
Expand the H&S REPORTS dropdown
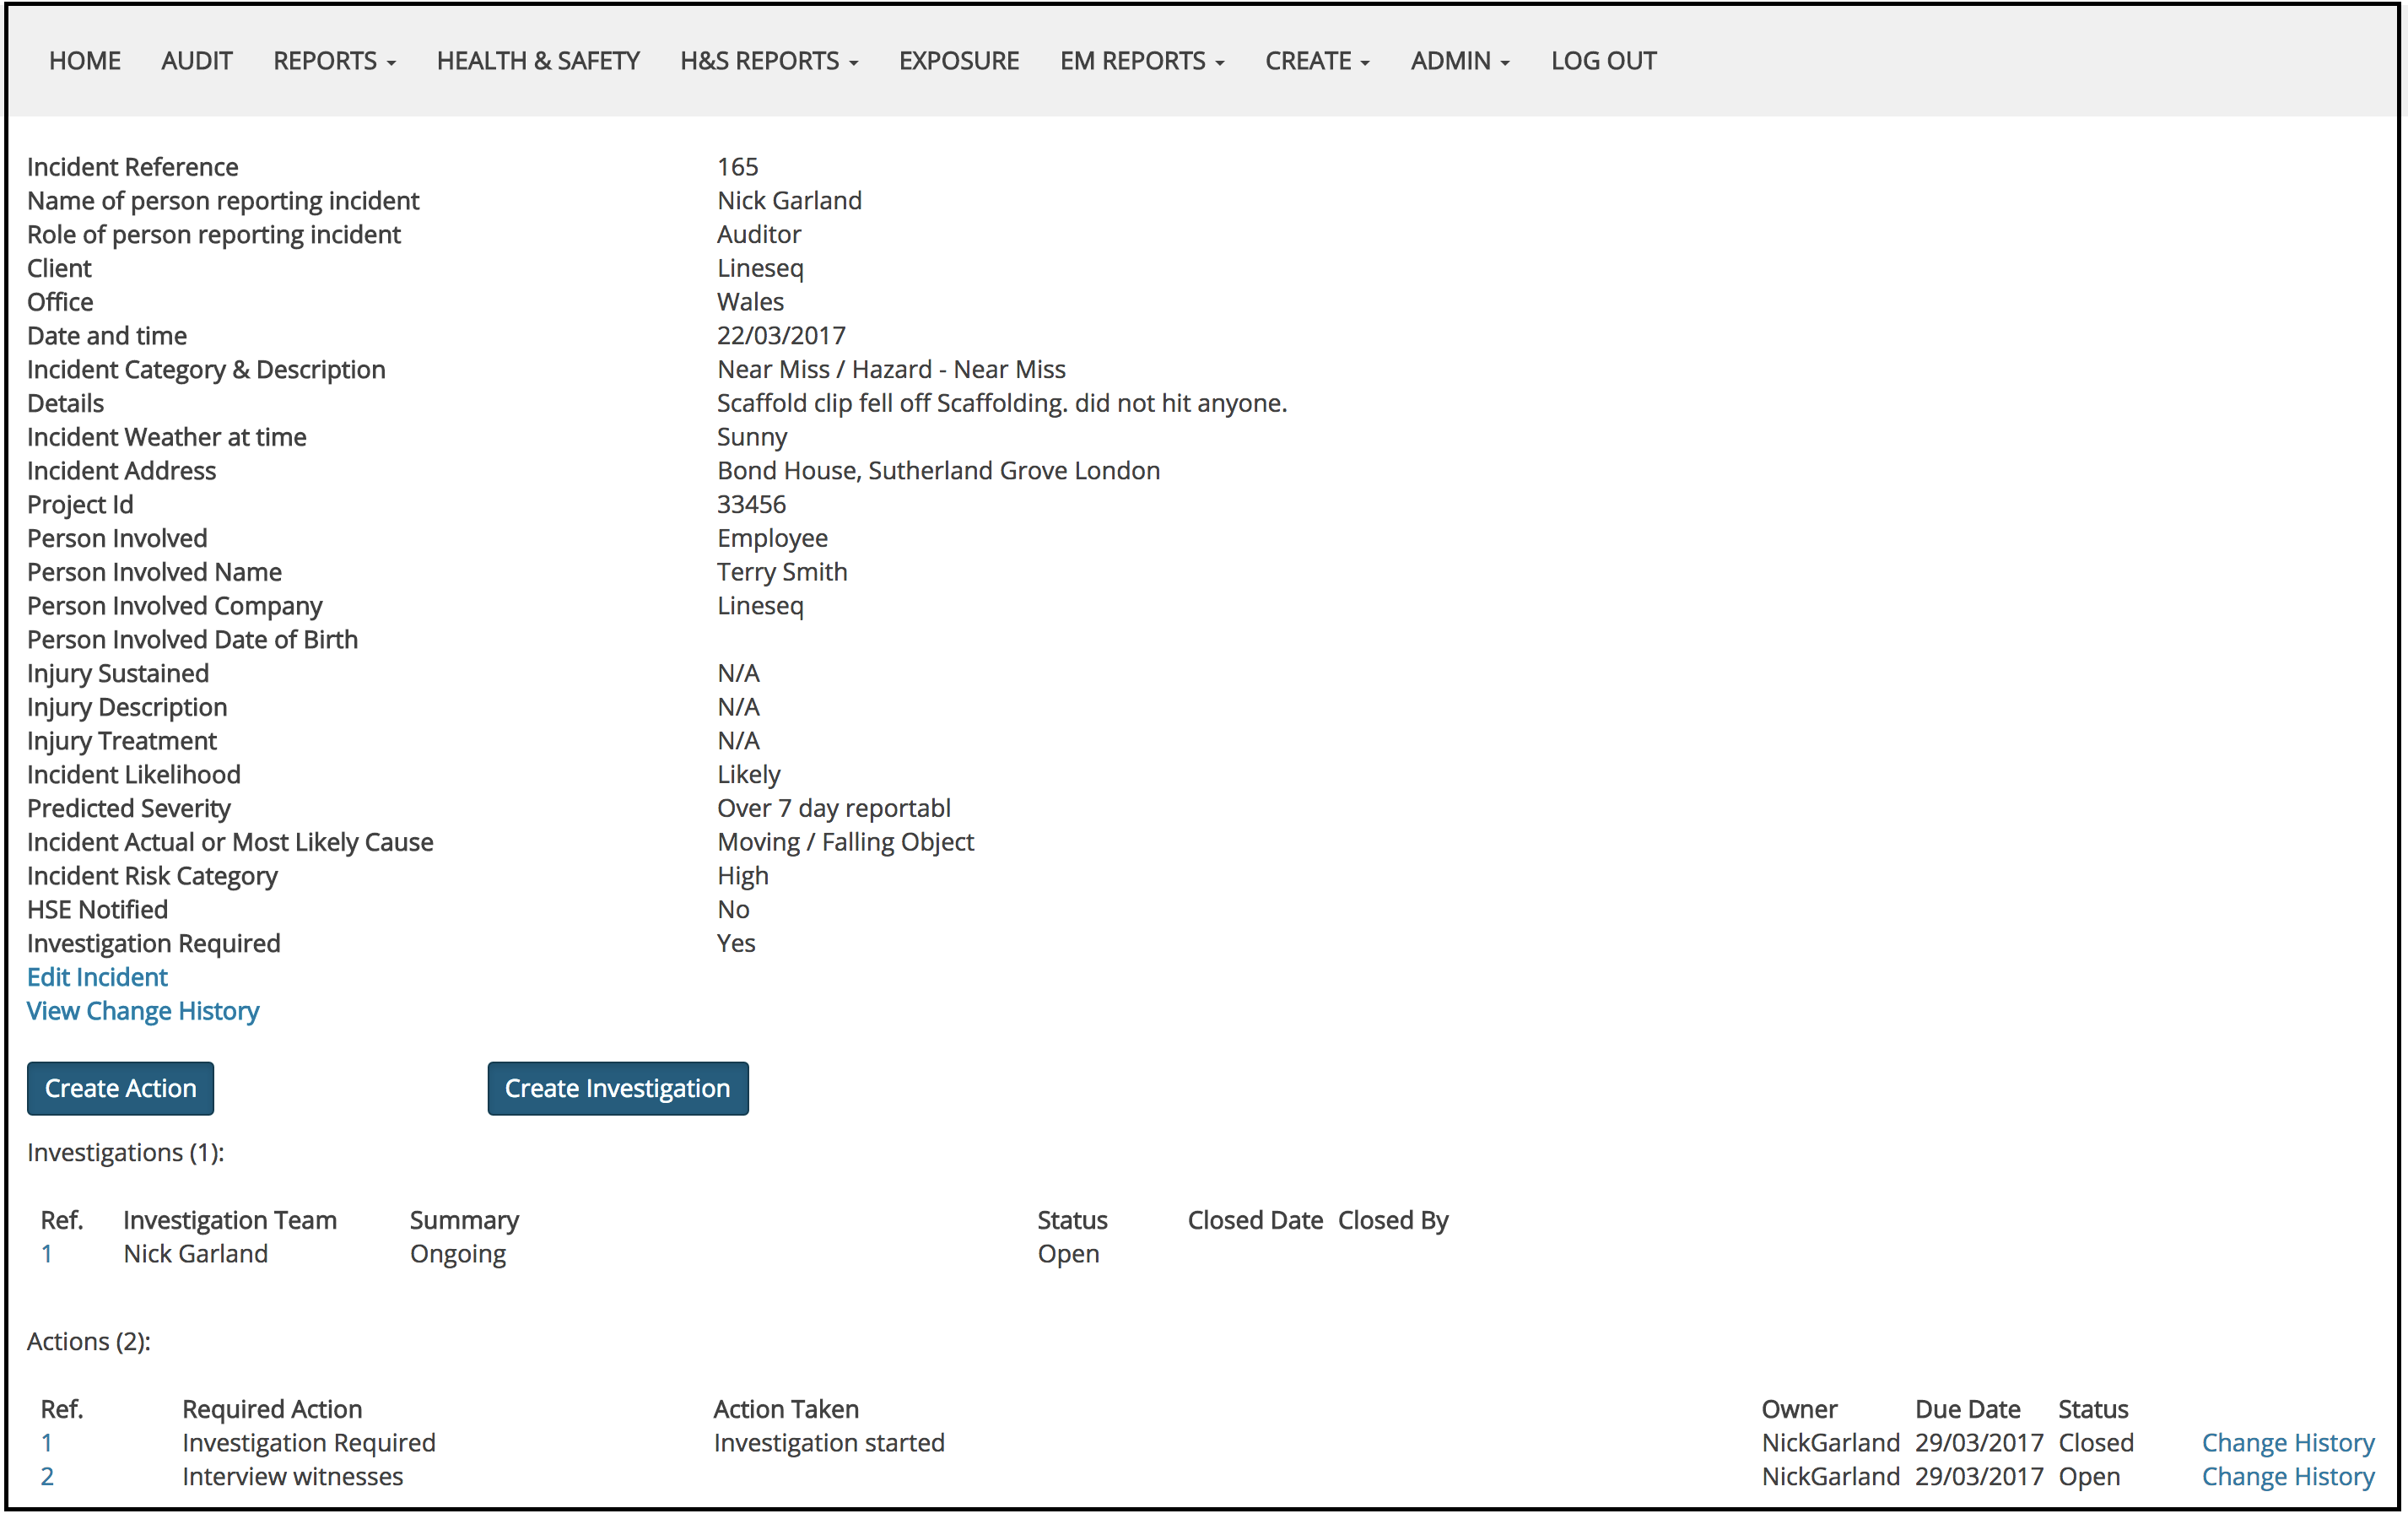point(768,61)
